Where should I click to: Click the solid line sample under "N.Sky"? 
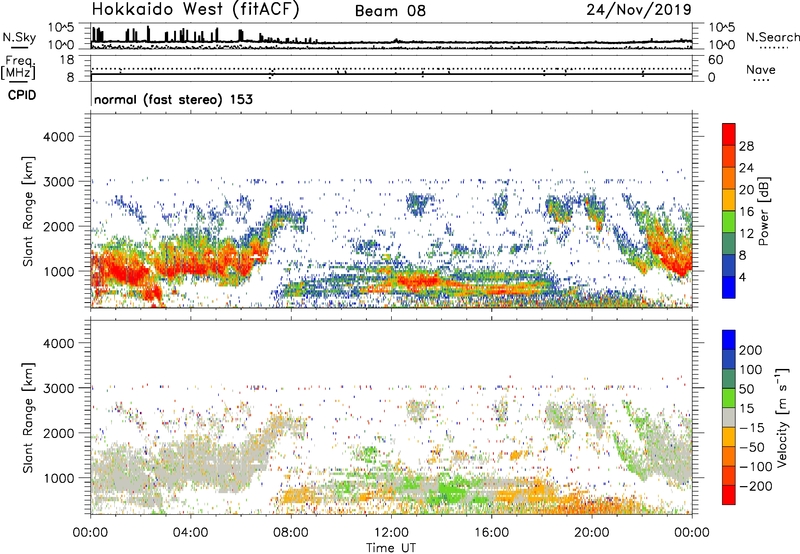point(19,47)
